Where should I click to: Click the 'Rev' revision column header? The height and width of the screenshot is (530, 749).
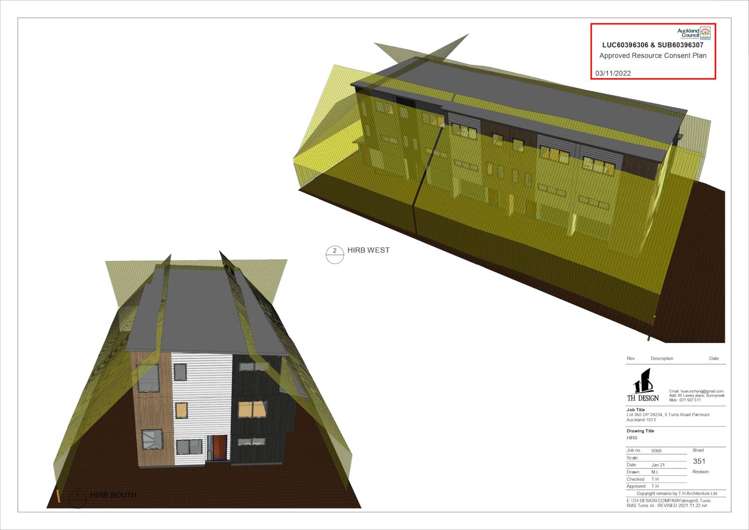tap(631, 358)
